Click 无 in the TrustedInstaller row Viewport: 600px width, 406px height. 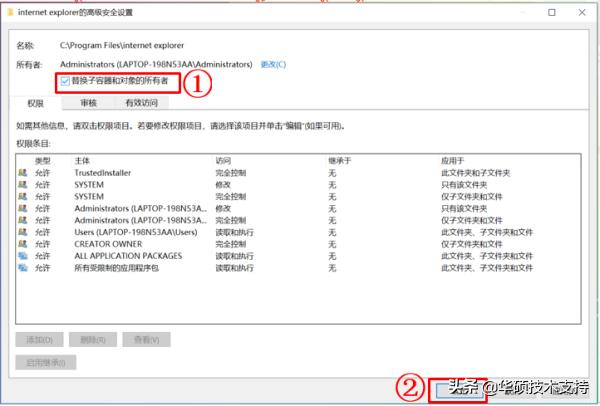pyautogui.click(x=332, y=173)
